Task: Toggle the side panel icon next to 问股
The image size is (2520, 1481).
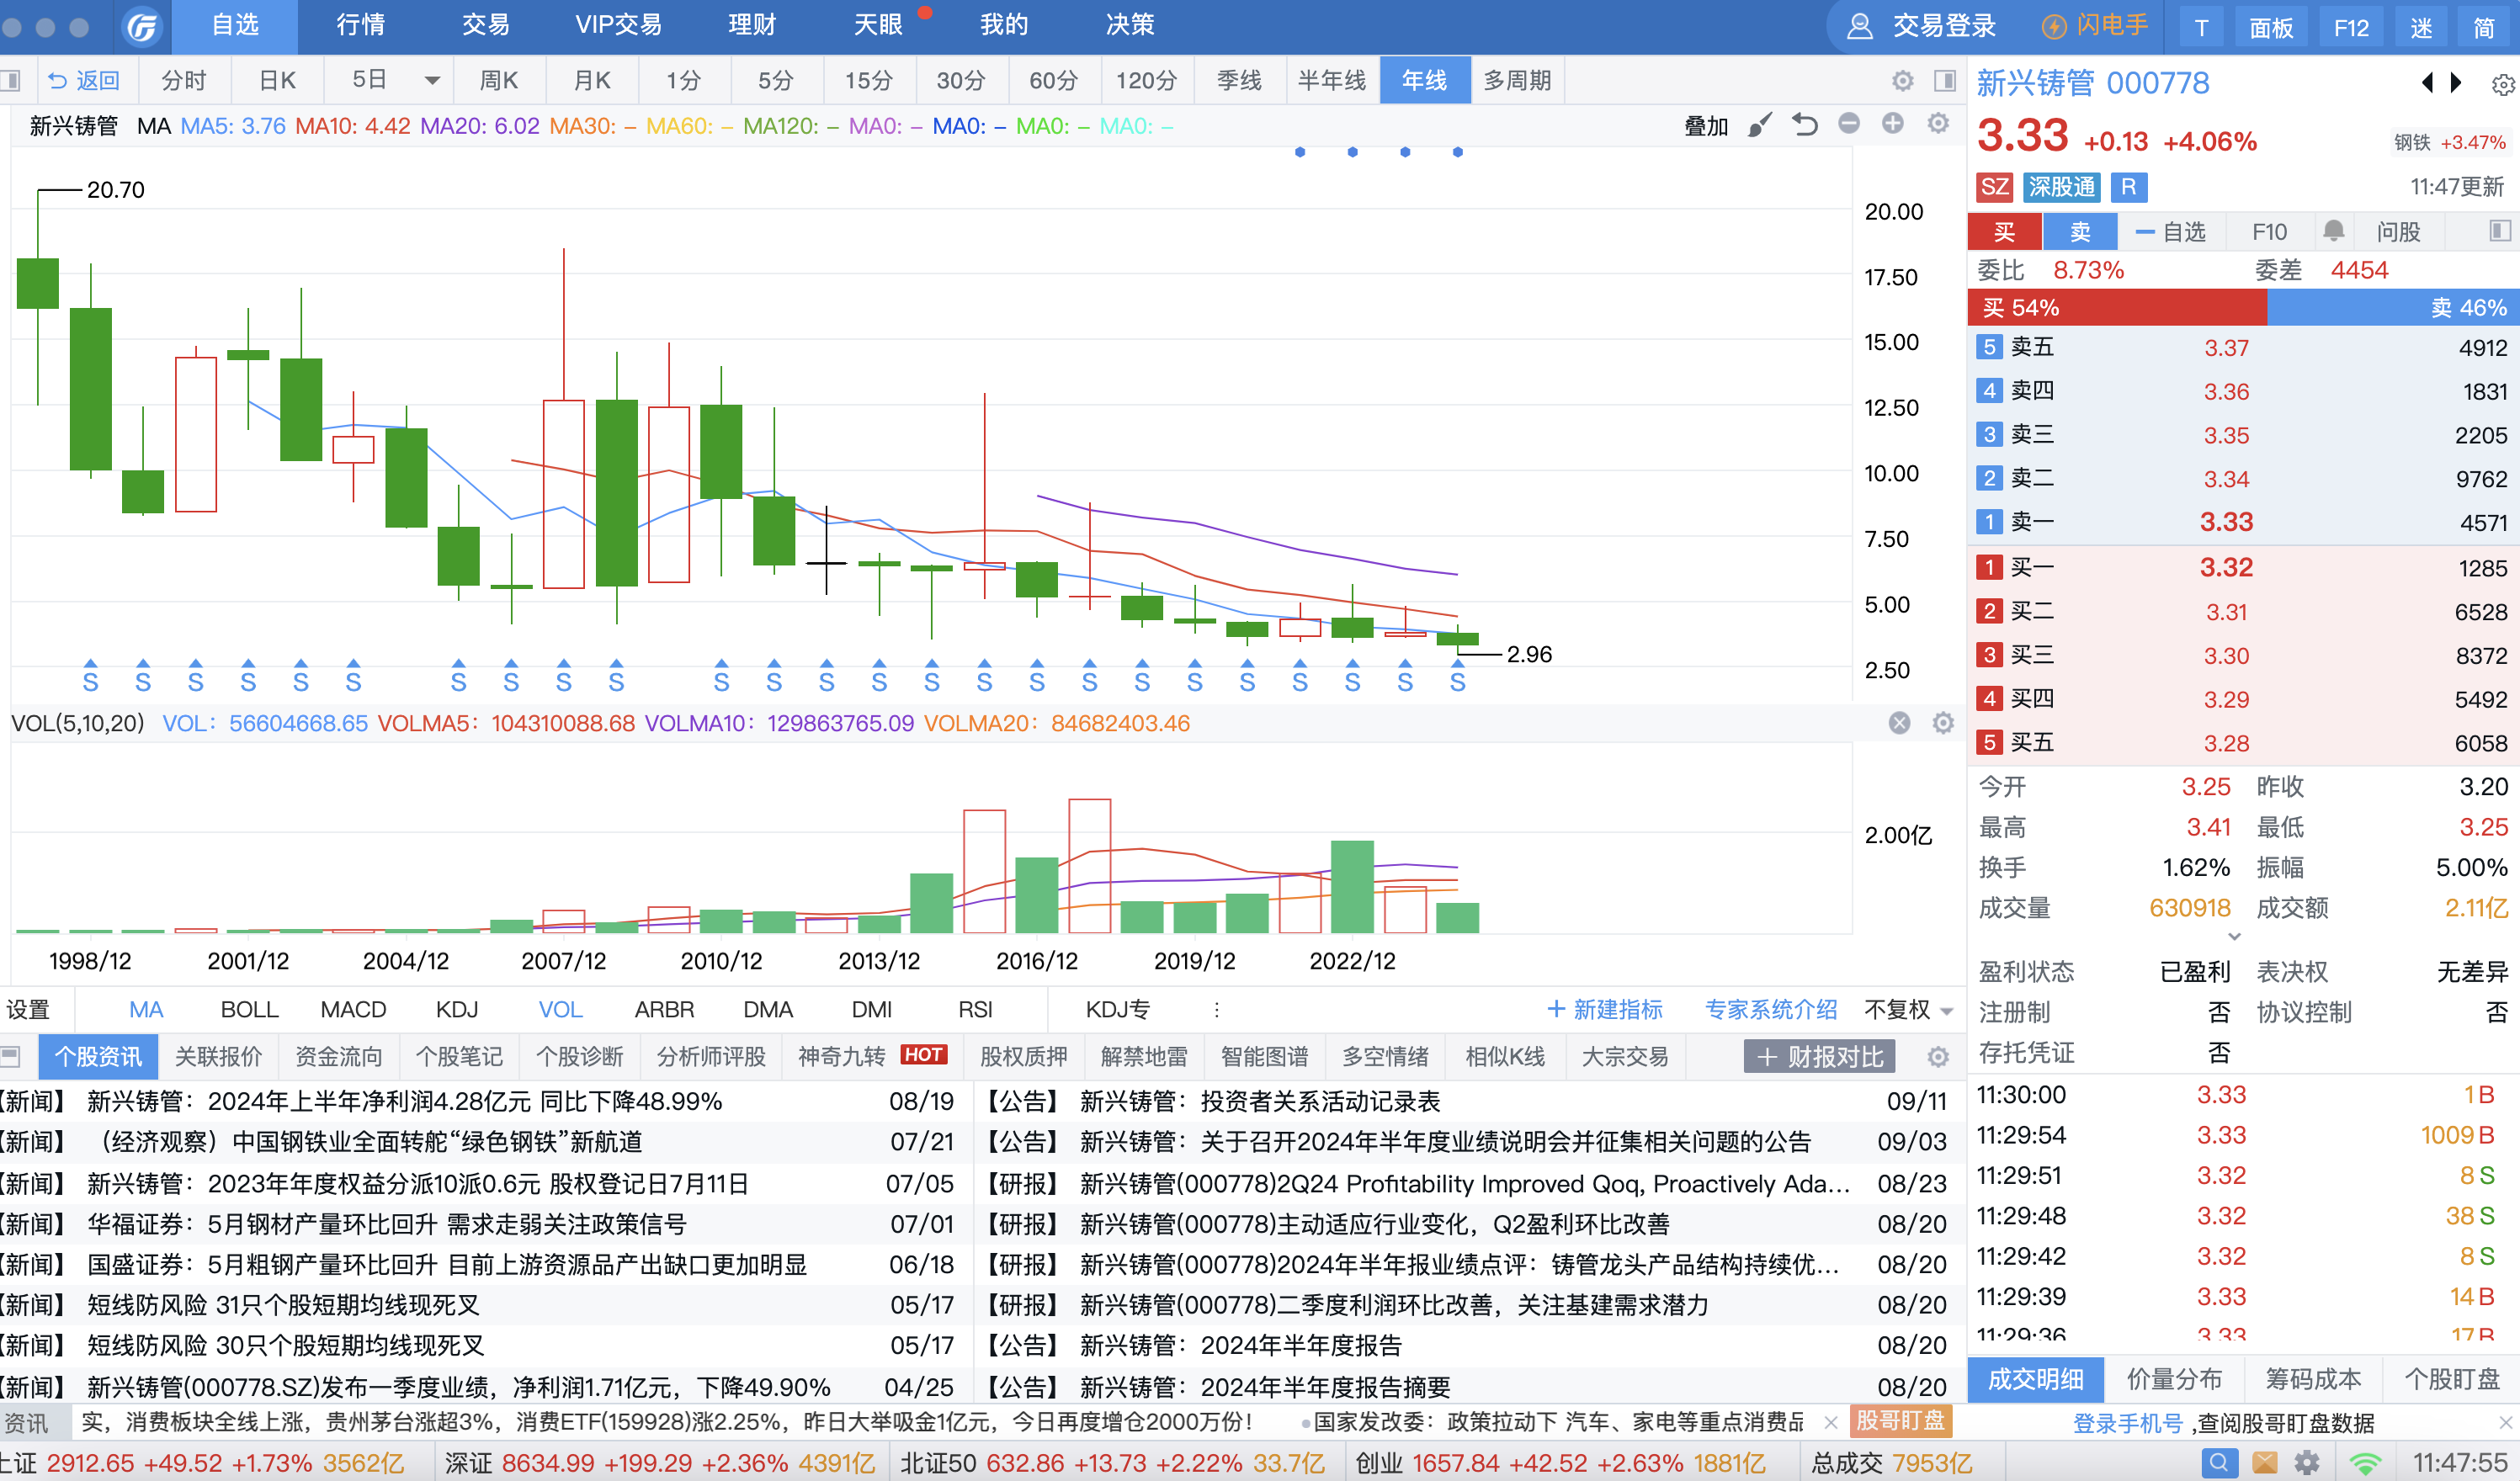Action: tap(2500, 232)
